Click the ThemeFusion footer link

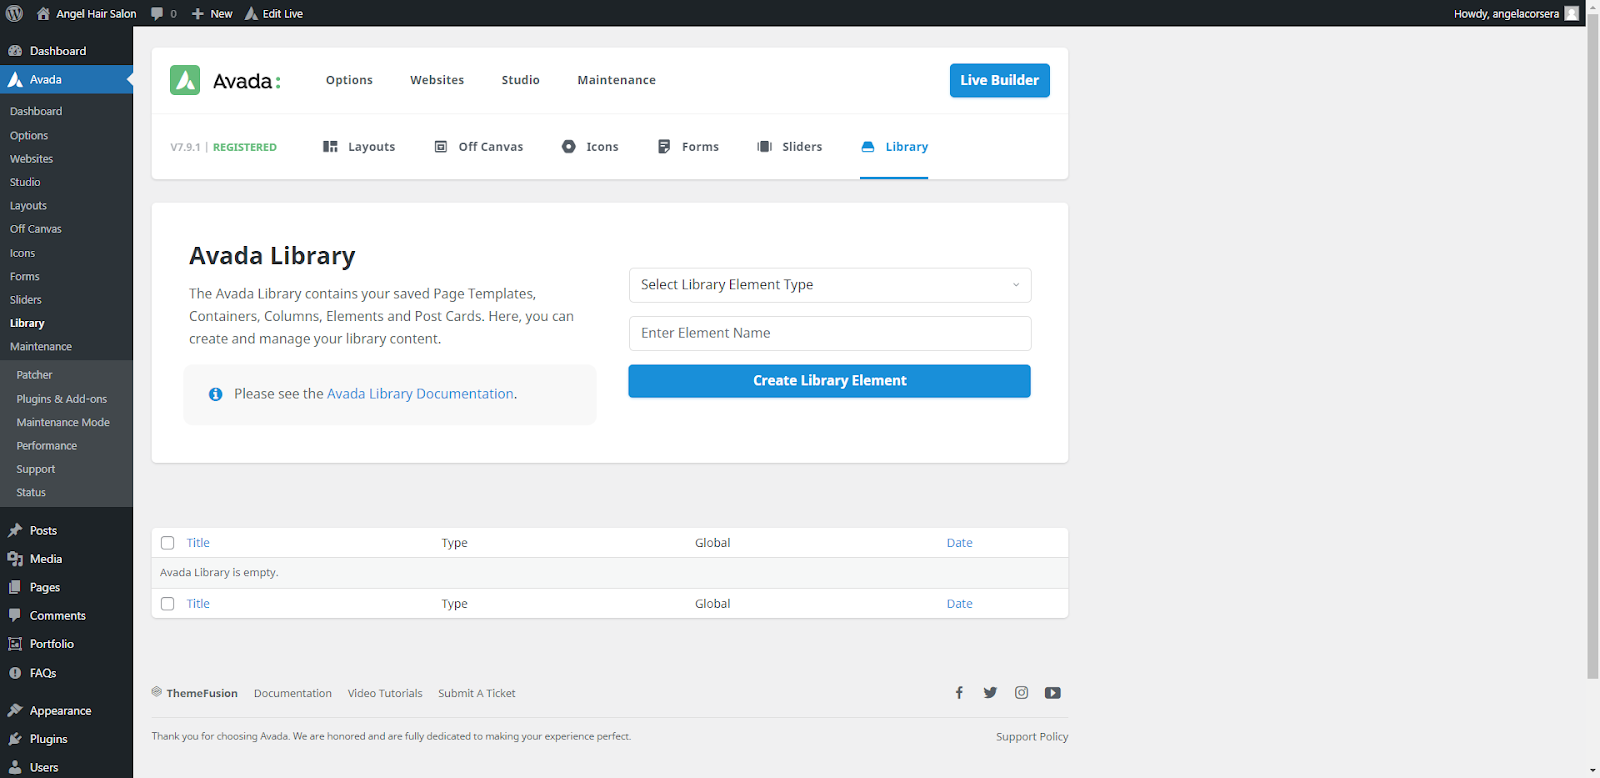pos(195,693)
